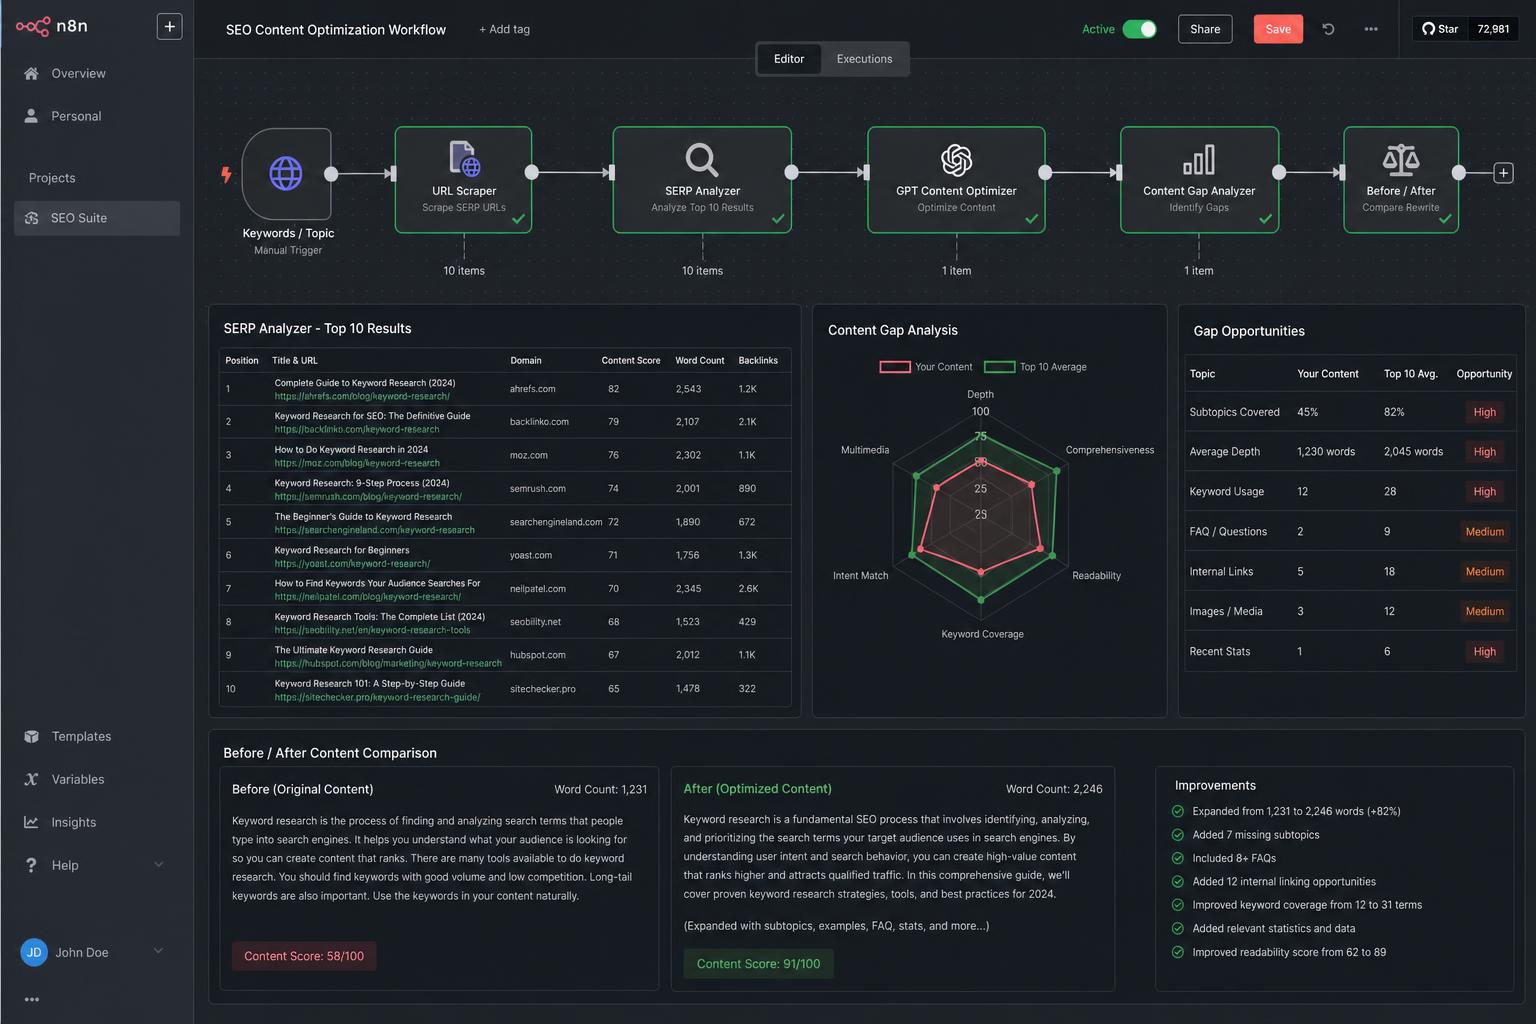Click + Add tag
This screenshot has height=1024, width=1536.
pos(505,29)
